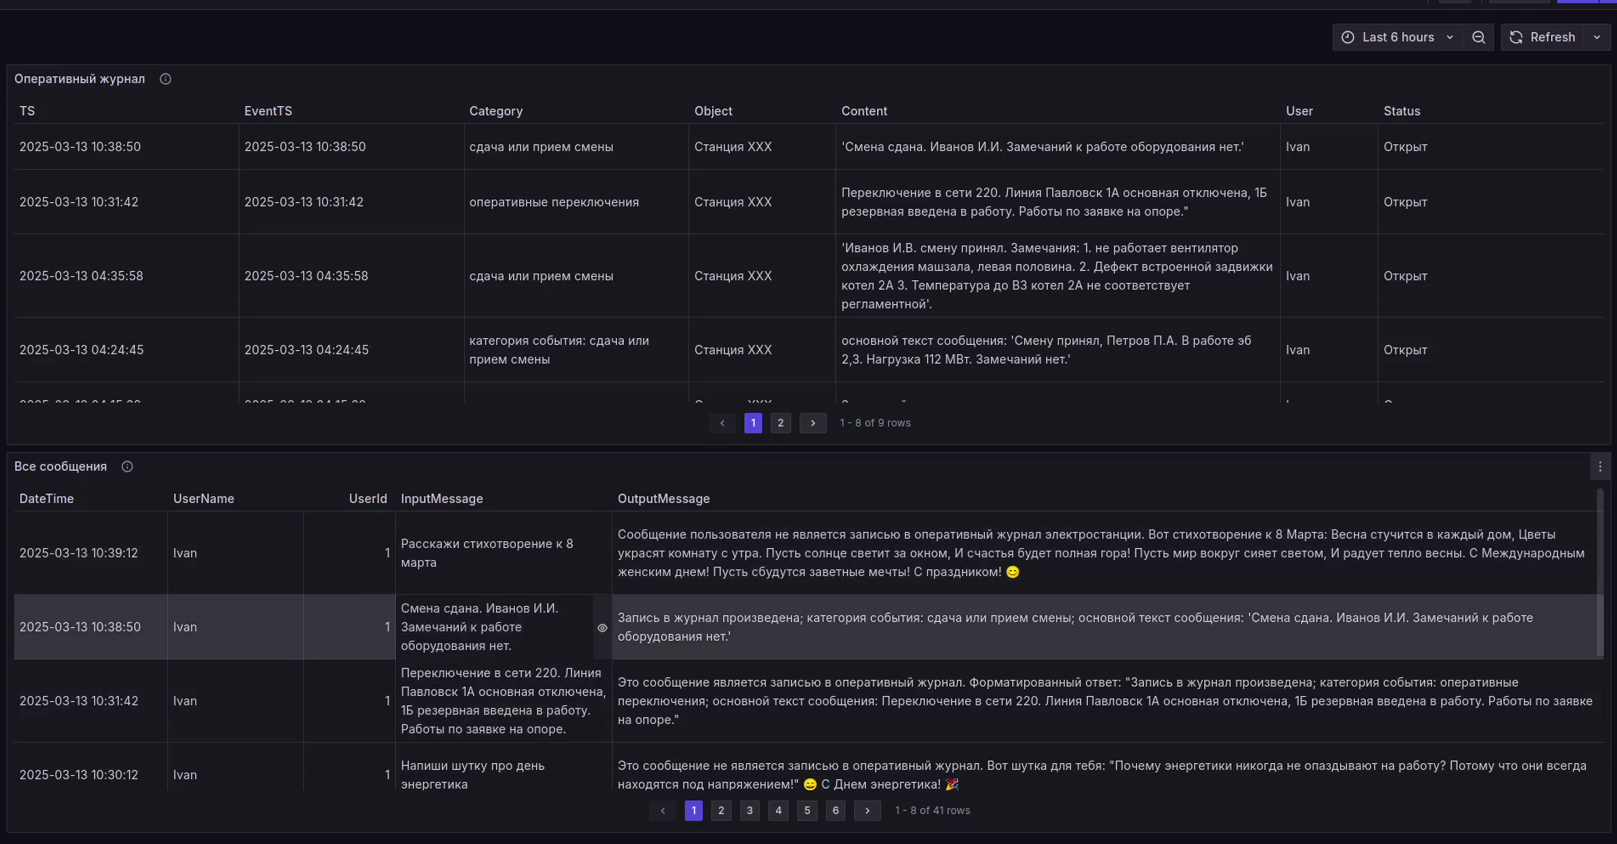The image size is (1617, 844).
Task: Open the Все сообщения panel three-dot menu
Action: click(1599, 467)
